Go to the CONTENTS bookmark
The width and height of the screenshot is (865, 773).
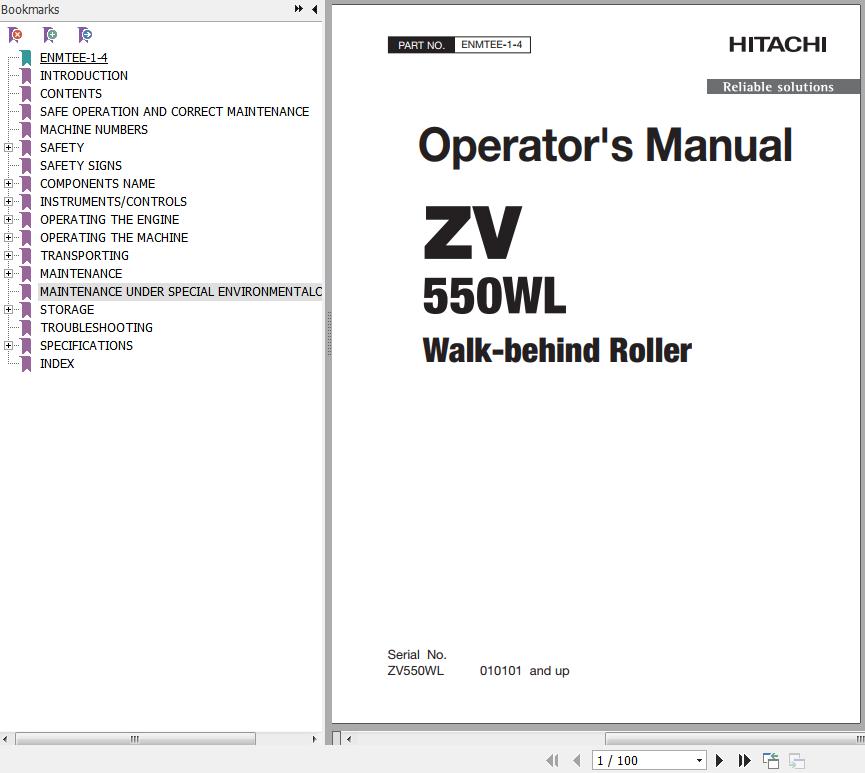[70, 94]
